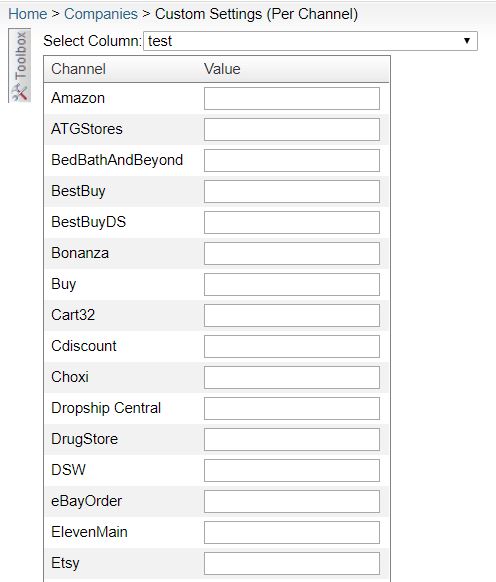Open the Toolbox side panel icon
This screenshot has height=582, width=496.
coord(20,66)
